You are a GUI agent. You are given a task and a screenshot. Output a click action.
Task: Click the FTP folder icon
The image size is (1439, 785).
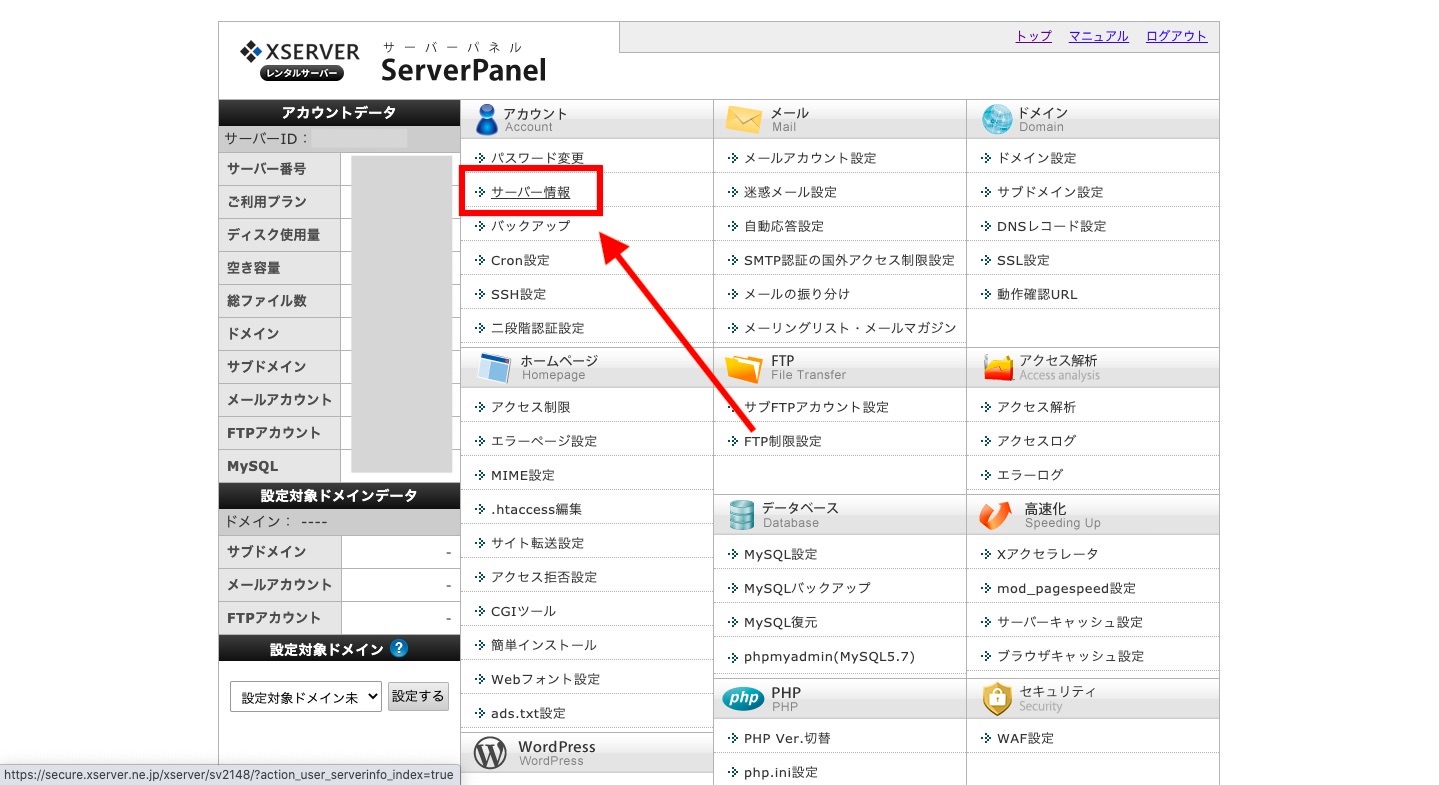coord(743,368)
